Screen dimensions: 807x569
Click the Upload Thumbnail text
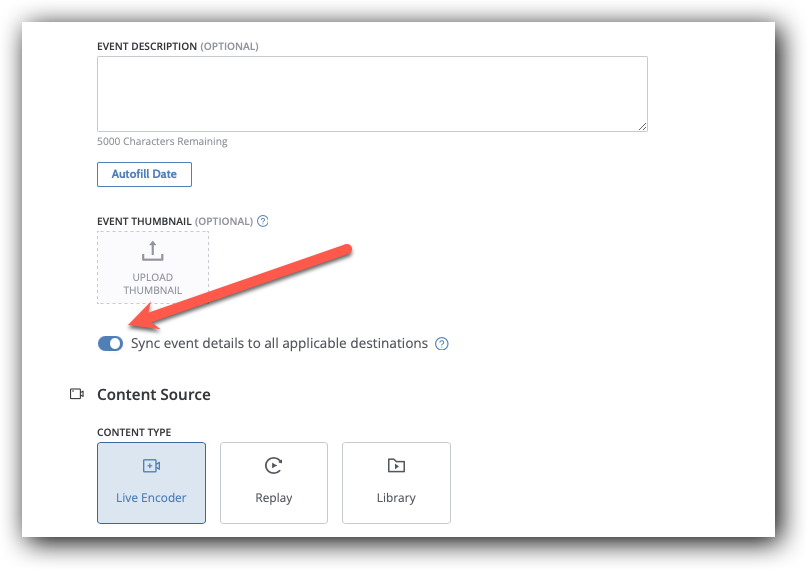click(153, 284)
